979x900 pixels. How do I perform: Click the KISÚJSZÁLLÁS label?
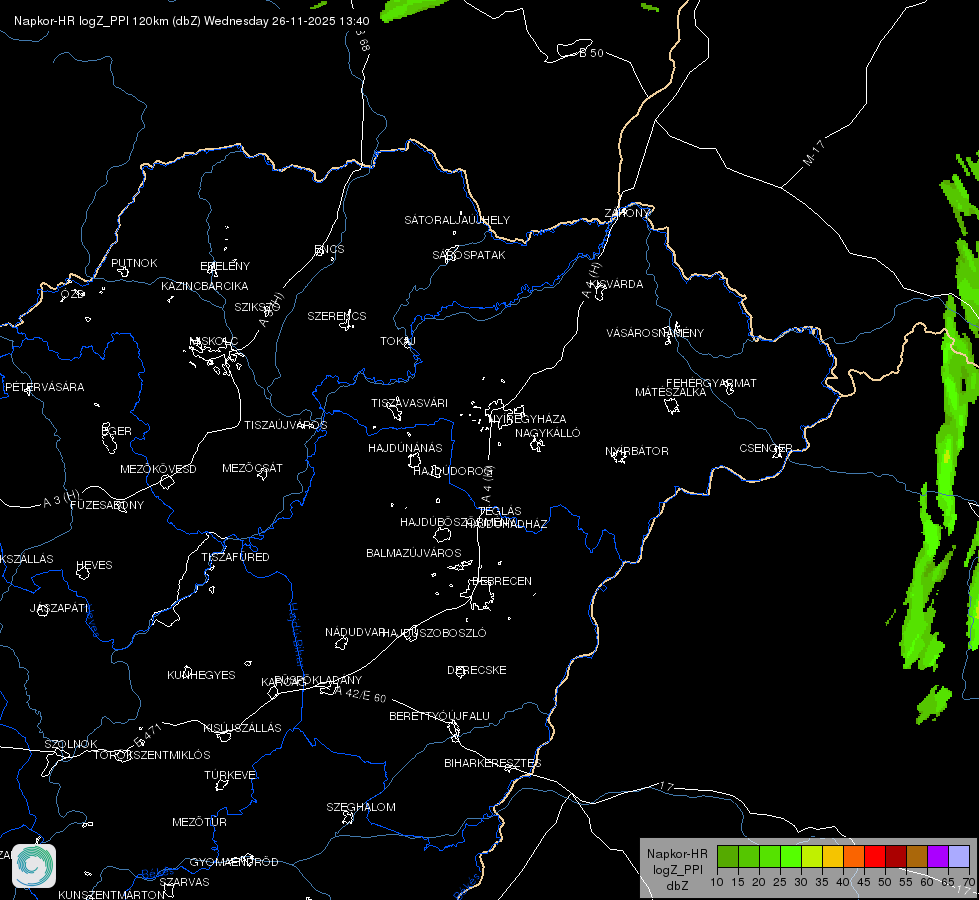(x=242, y=728)
